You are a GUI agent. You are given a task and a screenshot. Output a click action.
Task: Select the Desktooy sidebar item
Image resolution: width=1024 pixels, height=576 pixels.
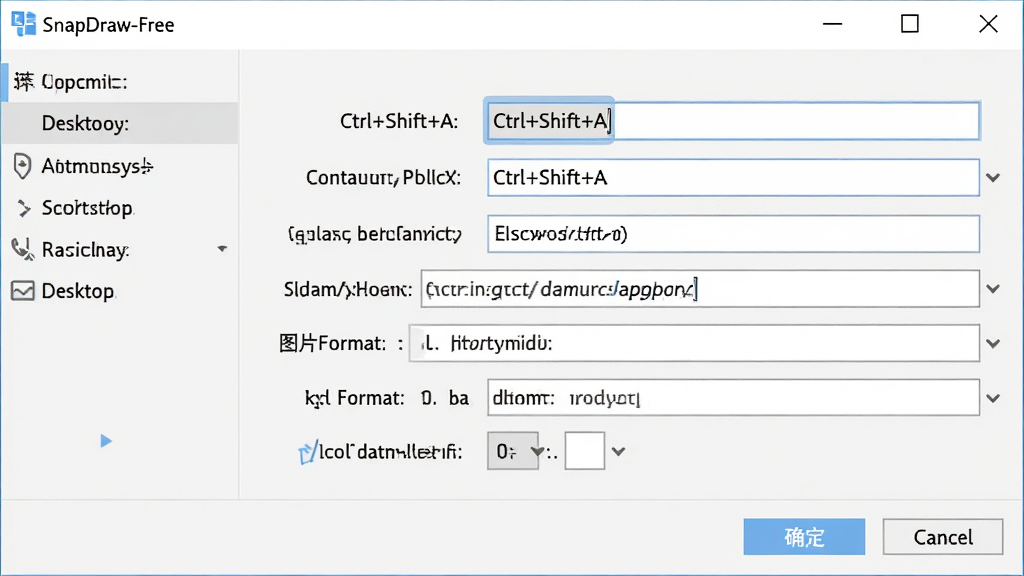(120, 123)
